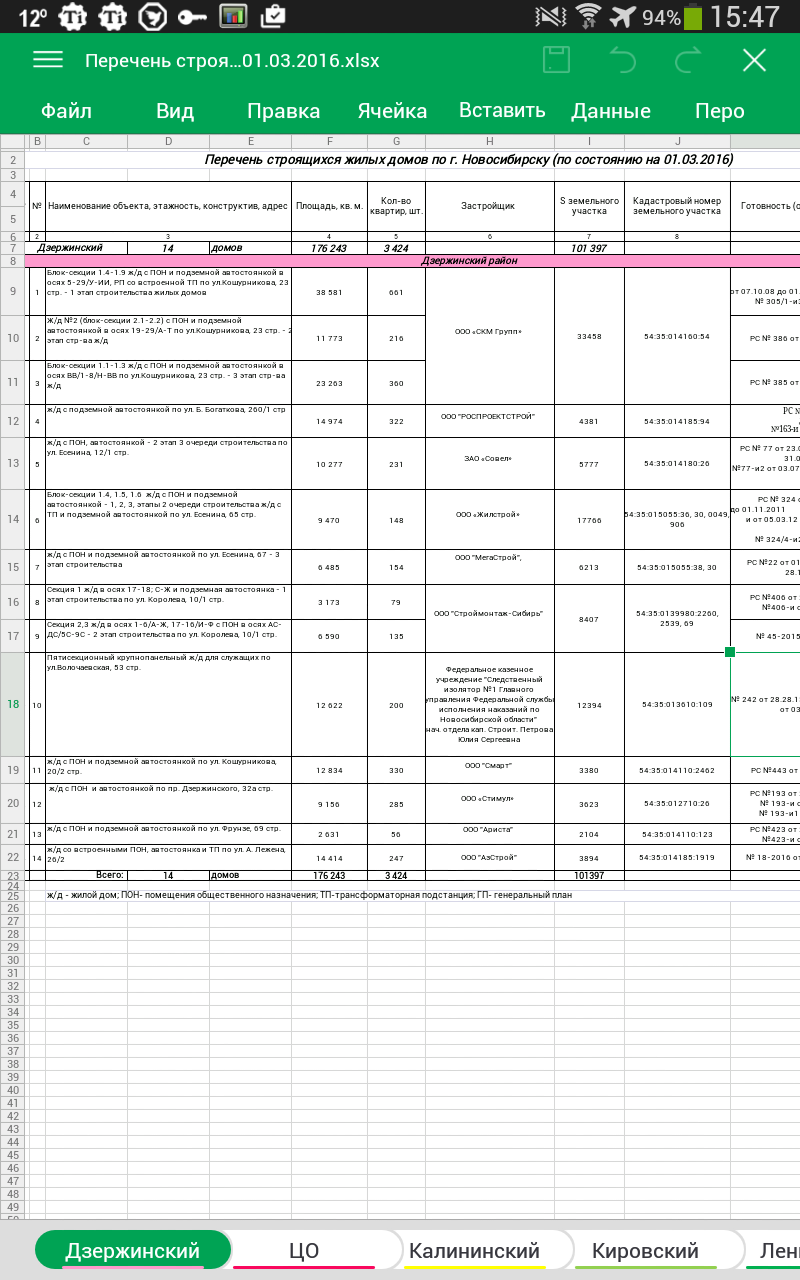Image resolution: width=800 pixels, height=1280 pixels.
Task: Open the Файл menu
Action: pos(67,111)
